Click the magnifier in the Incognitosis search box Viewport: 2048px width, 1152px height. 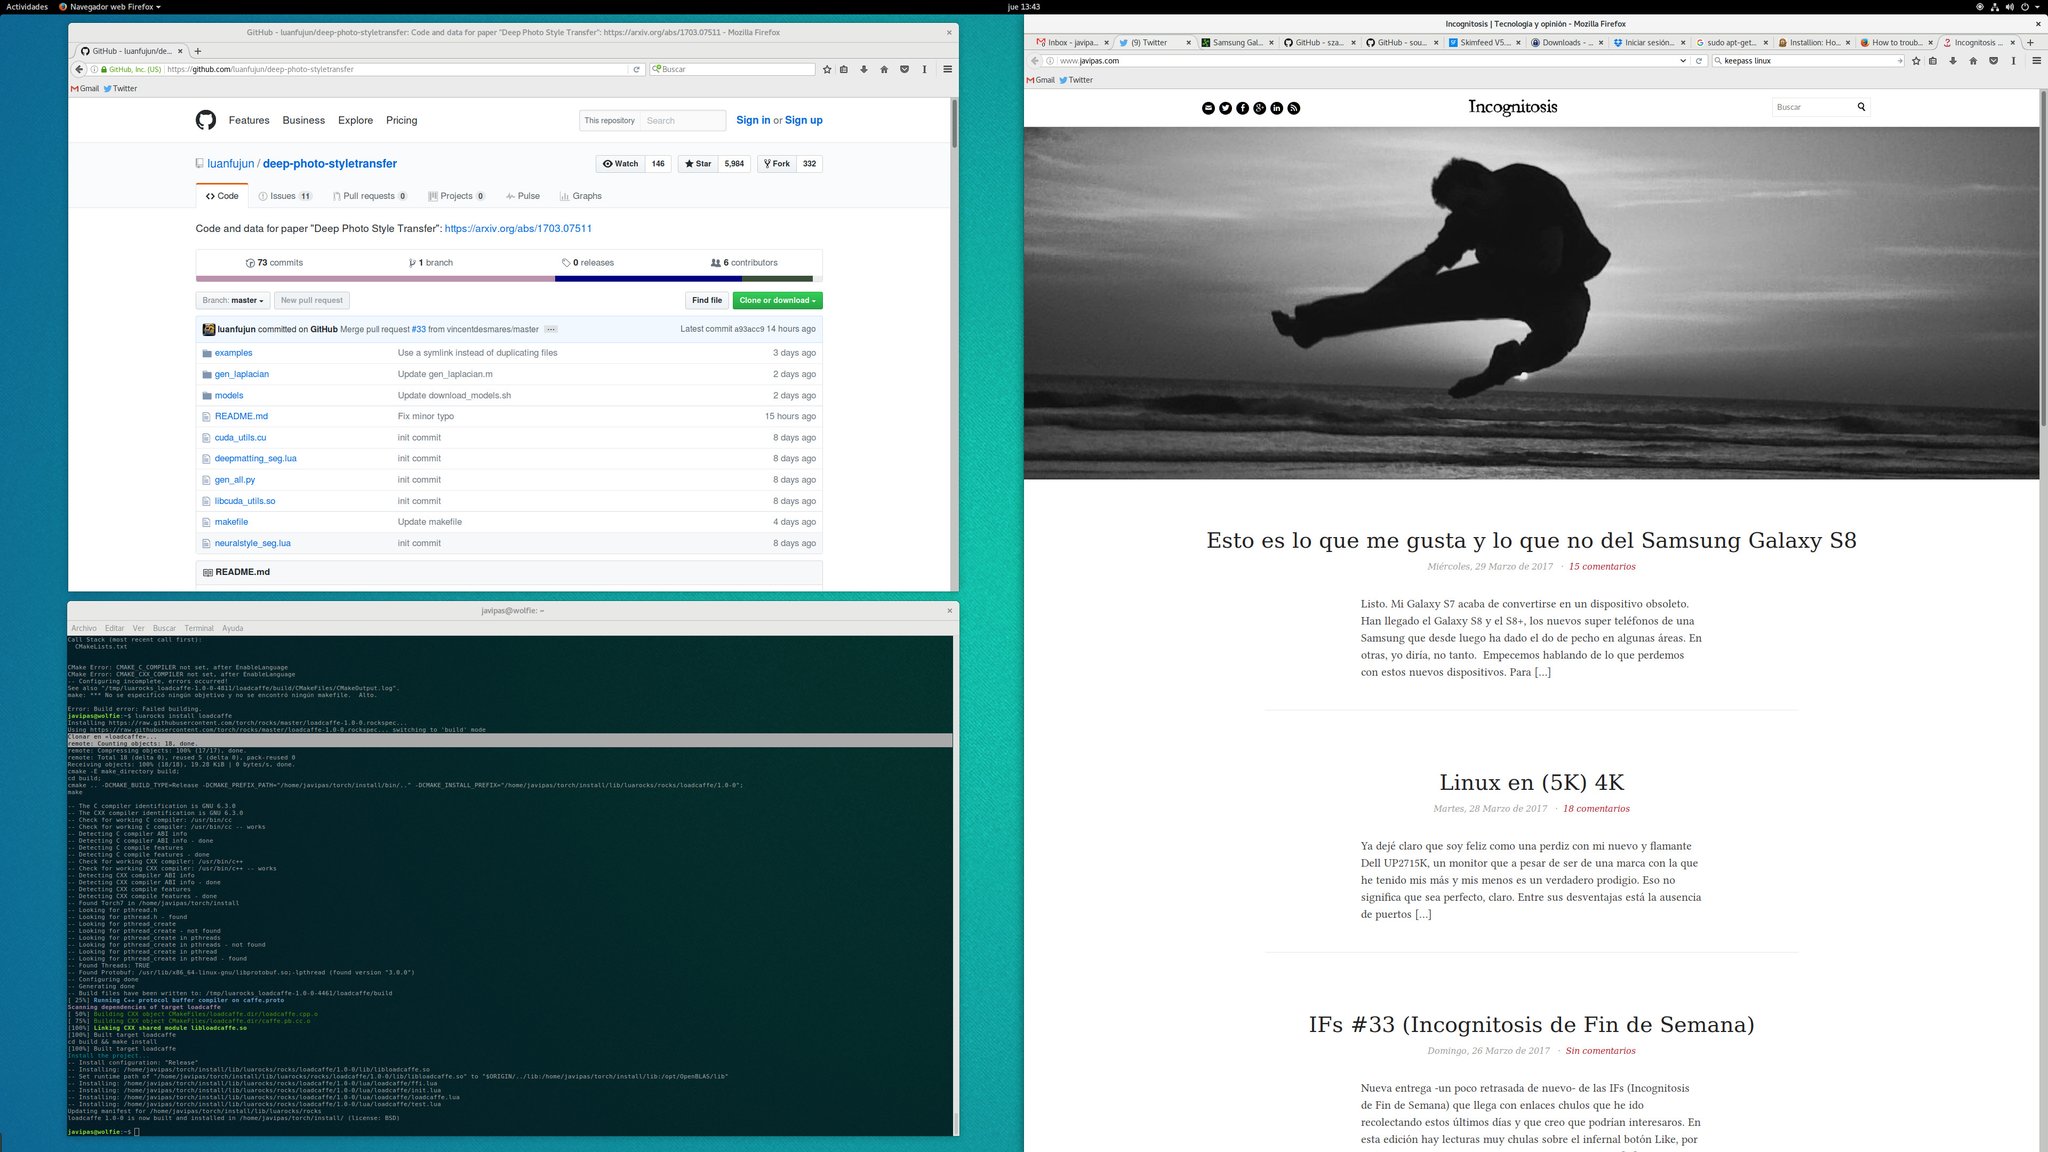1861,107
